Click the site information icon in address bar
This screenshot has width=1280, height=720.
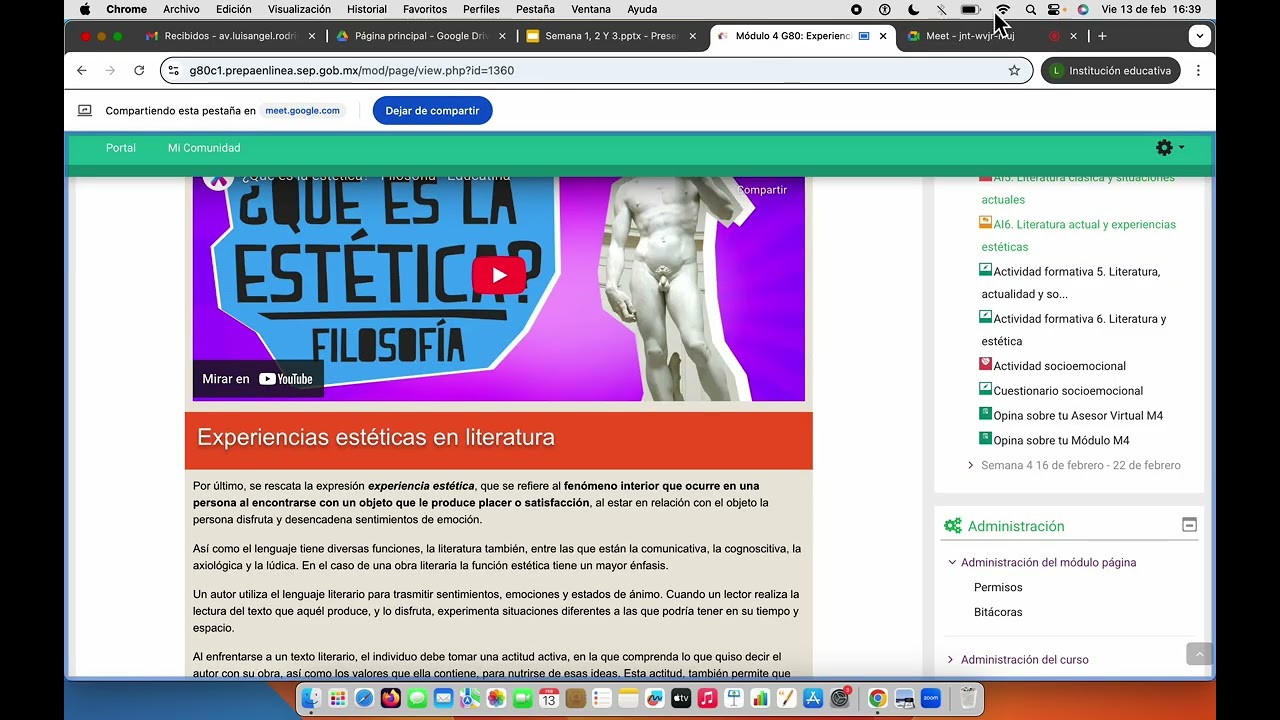pyautogui.click(x=174, y=71)
